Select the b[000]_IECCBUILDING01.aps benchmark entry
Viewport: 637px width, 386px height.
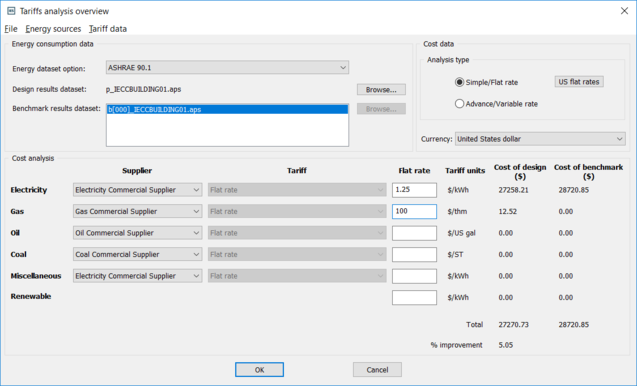228,109
